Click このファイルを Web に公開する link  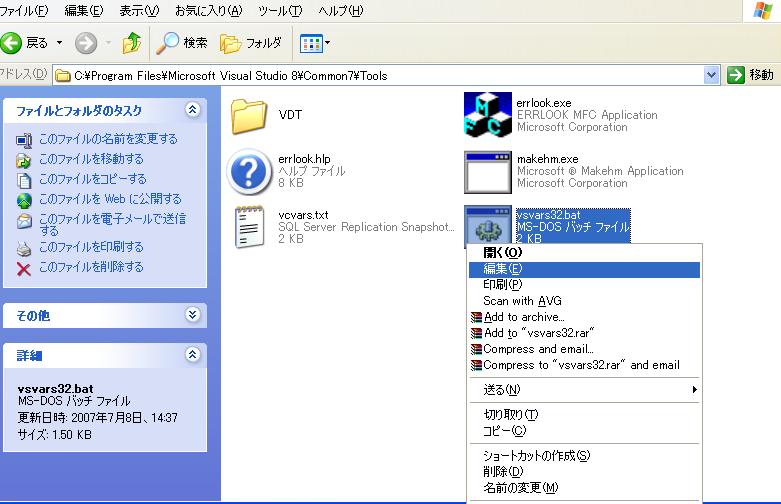click(110, 199)
